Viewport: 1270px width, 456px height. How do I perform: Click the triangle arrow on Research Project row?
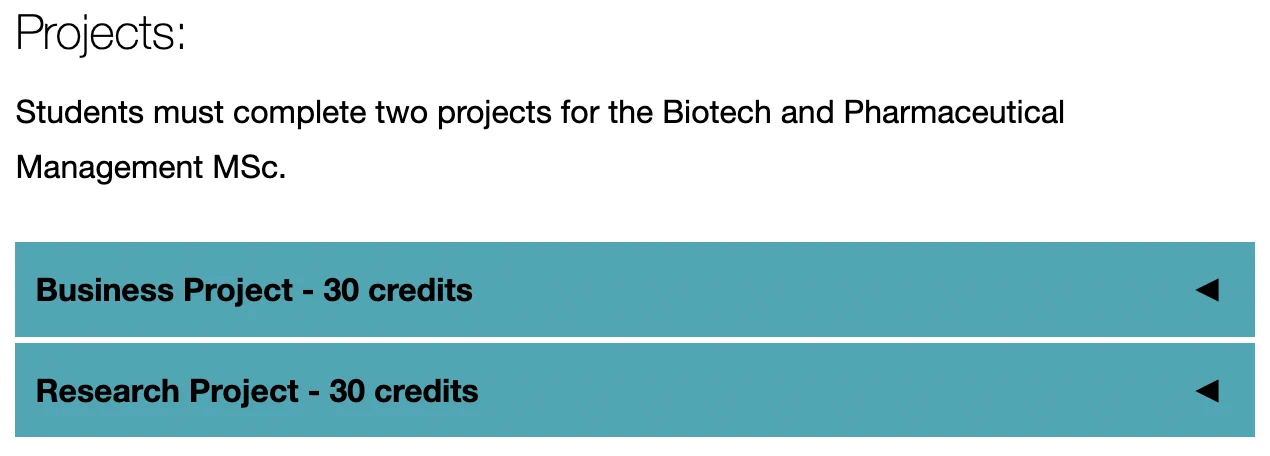(1207, 390)
